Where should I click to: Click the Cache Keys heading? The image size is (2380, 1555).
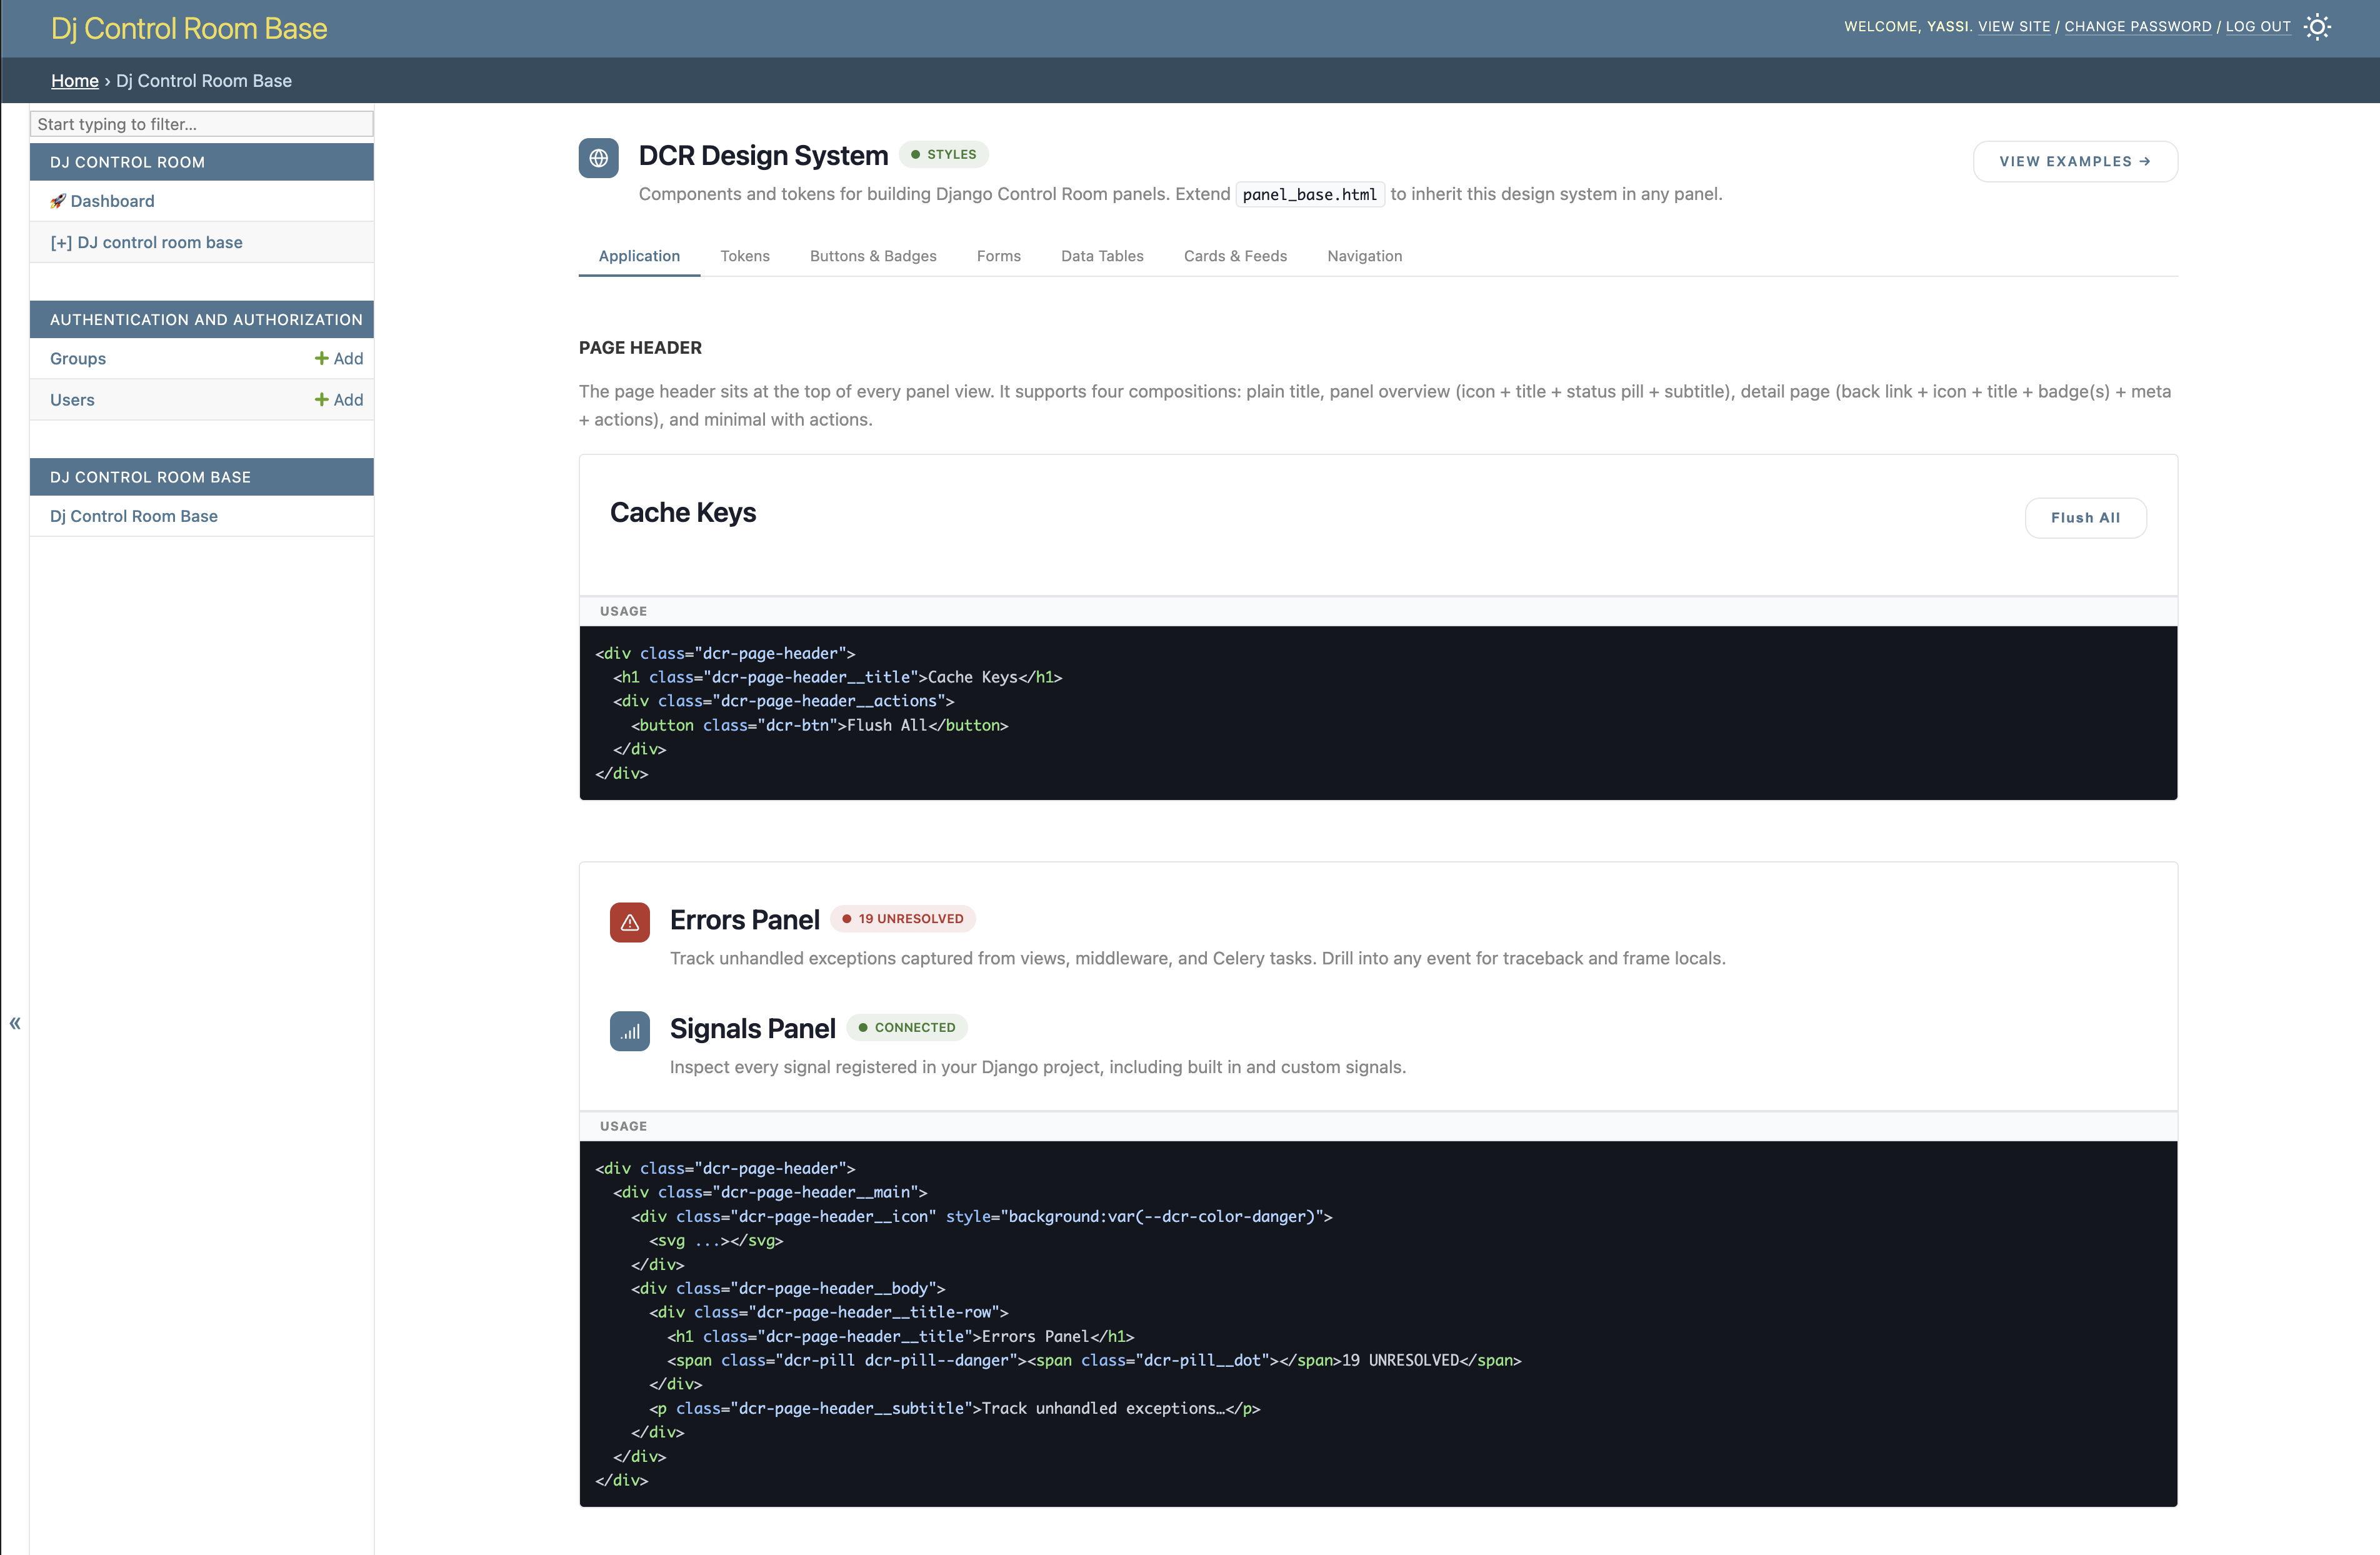683,512
